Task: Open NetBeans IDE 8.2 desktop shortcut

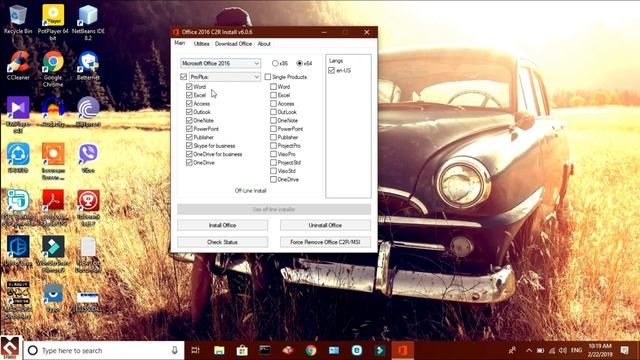Action: pyautogui.click(x=88, y=21)
